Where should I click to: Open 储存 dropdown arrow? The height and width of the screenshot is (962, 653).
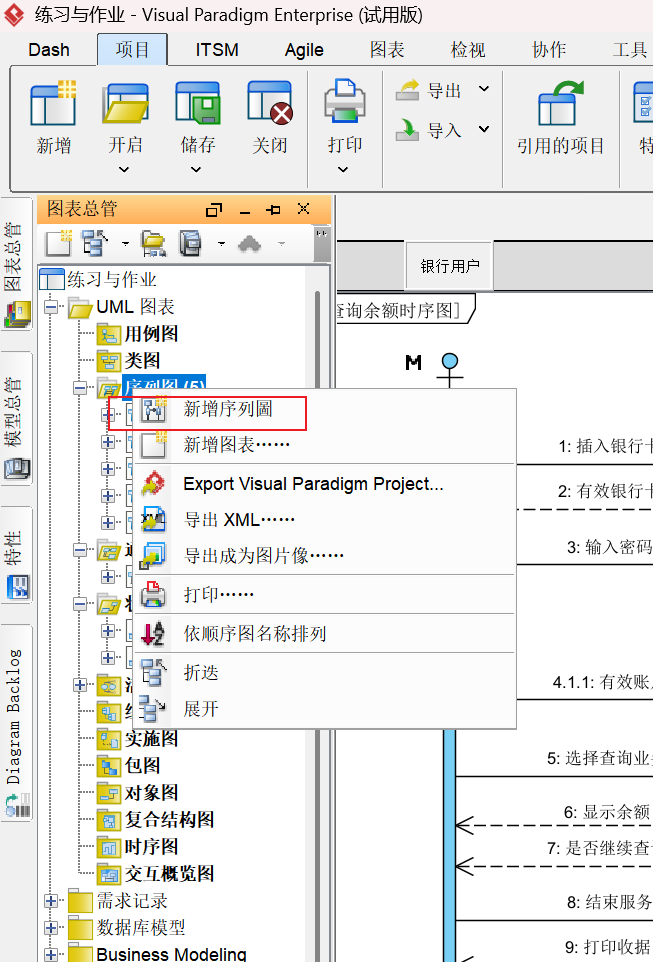click(x=196, y=169)
